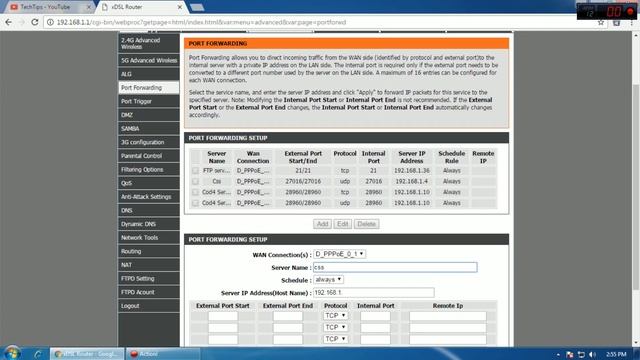Switch to the TechTips - YouTube tab
The width and height of the screenshot is (640, 360).
click(x=48, y=7)
